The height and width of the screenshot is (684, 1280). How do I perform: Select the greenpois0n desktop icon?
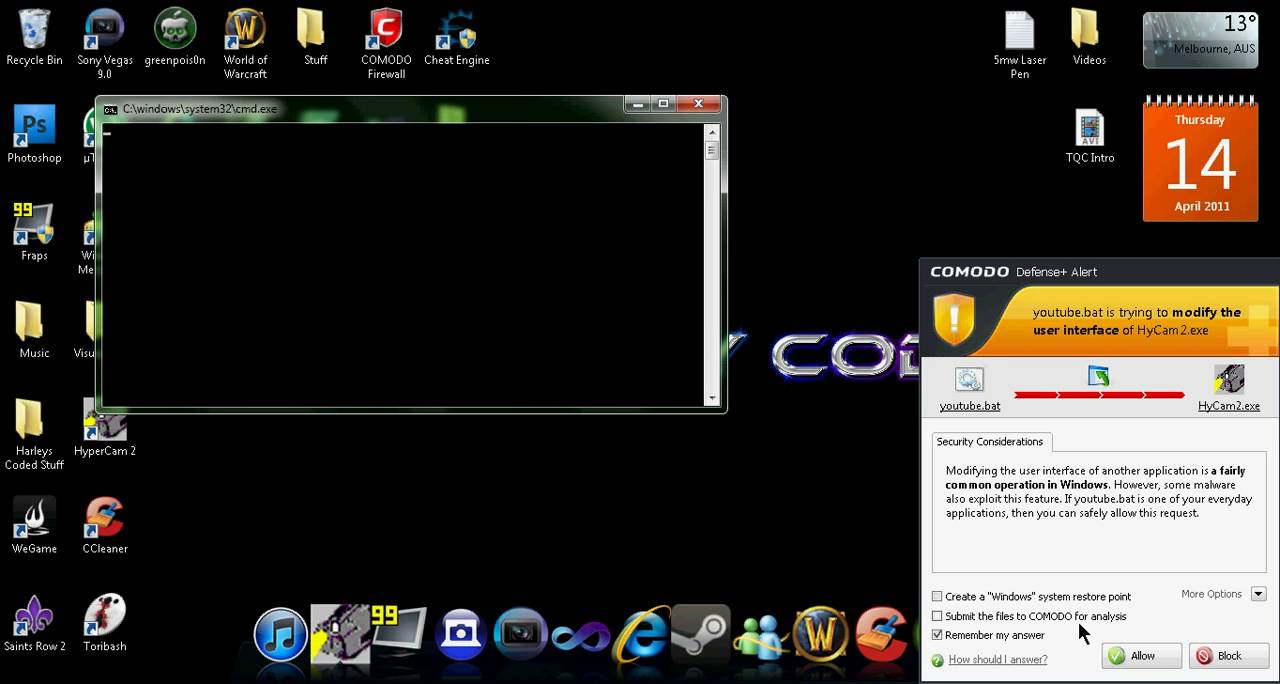(x=175, y=37)
